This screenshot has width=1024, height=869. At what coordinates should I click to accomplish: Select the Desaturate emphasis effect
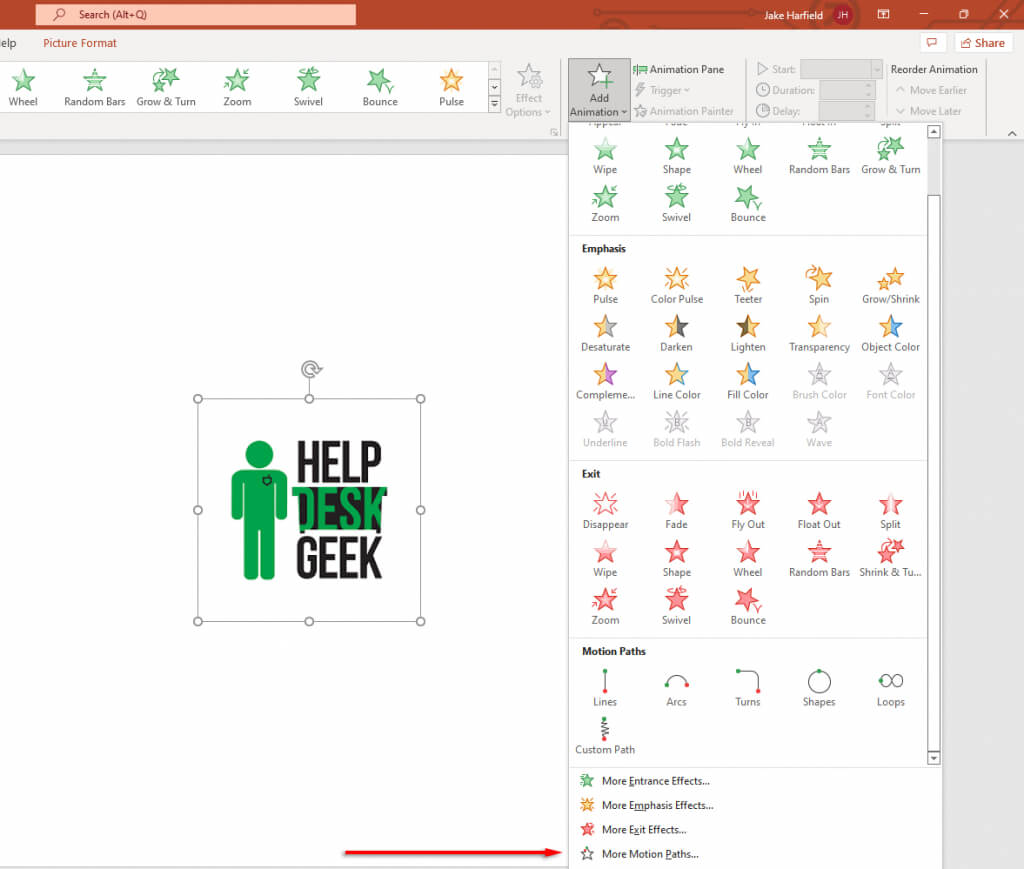tap(605, 334)
